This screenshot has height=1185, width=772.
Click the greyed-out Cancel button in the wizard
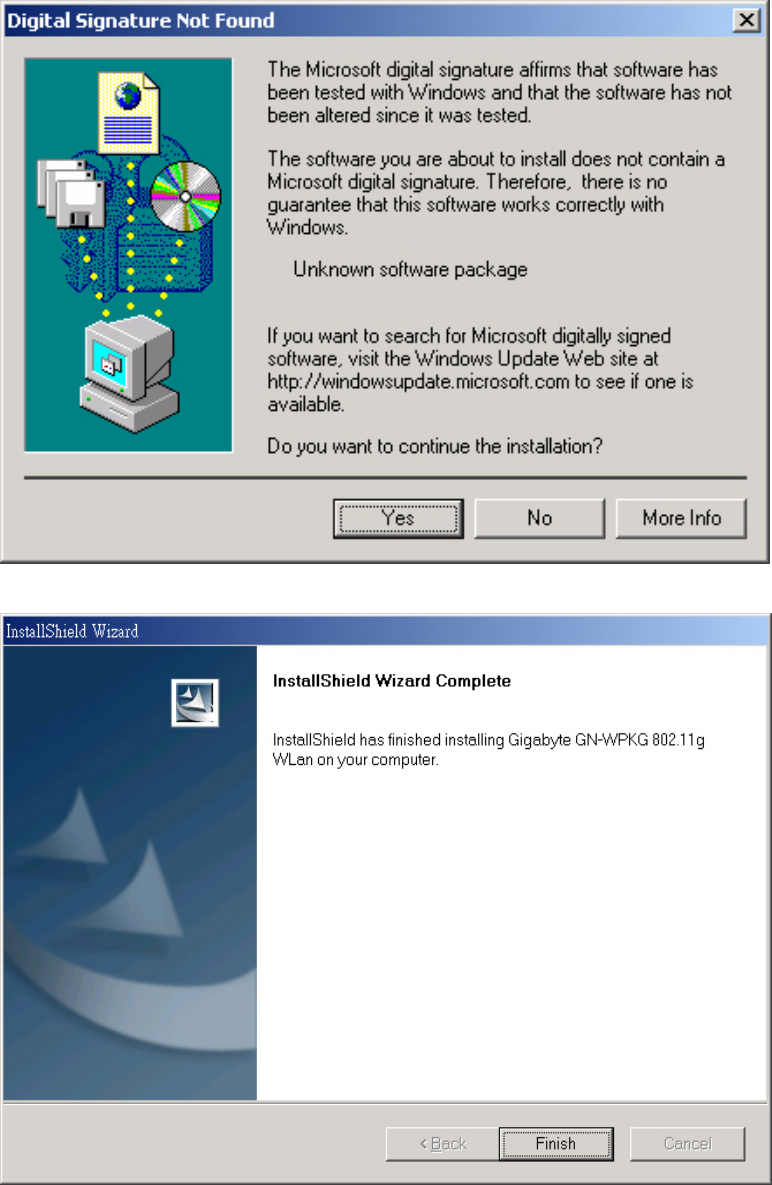(x=687, y=1143)
